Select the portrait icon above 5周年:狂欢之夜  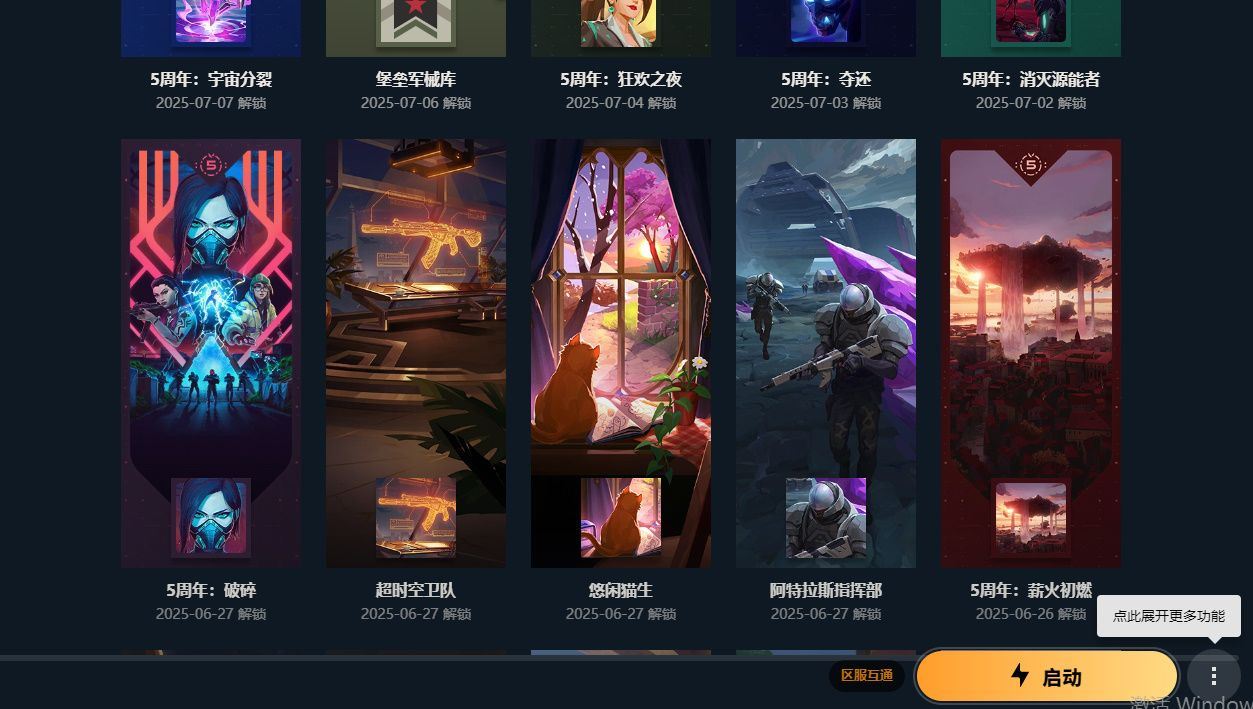(621, 21)
